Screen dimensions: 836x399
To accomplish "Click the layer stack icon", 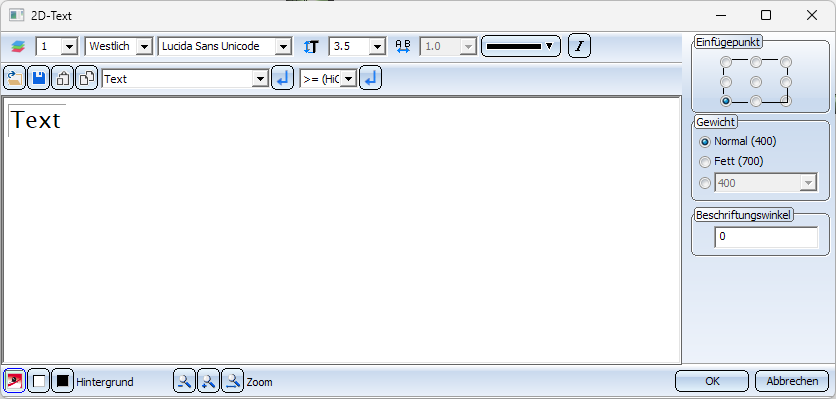I will click(x=18, y=46).
